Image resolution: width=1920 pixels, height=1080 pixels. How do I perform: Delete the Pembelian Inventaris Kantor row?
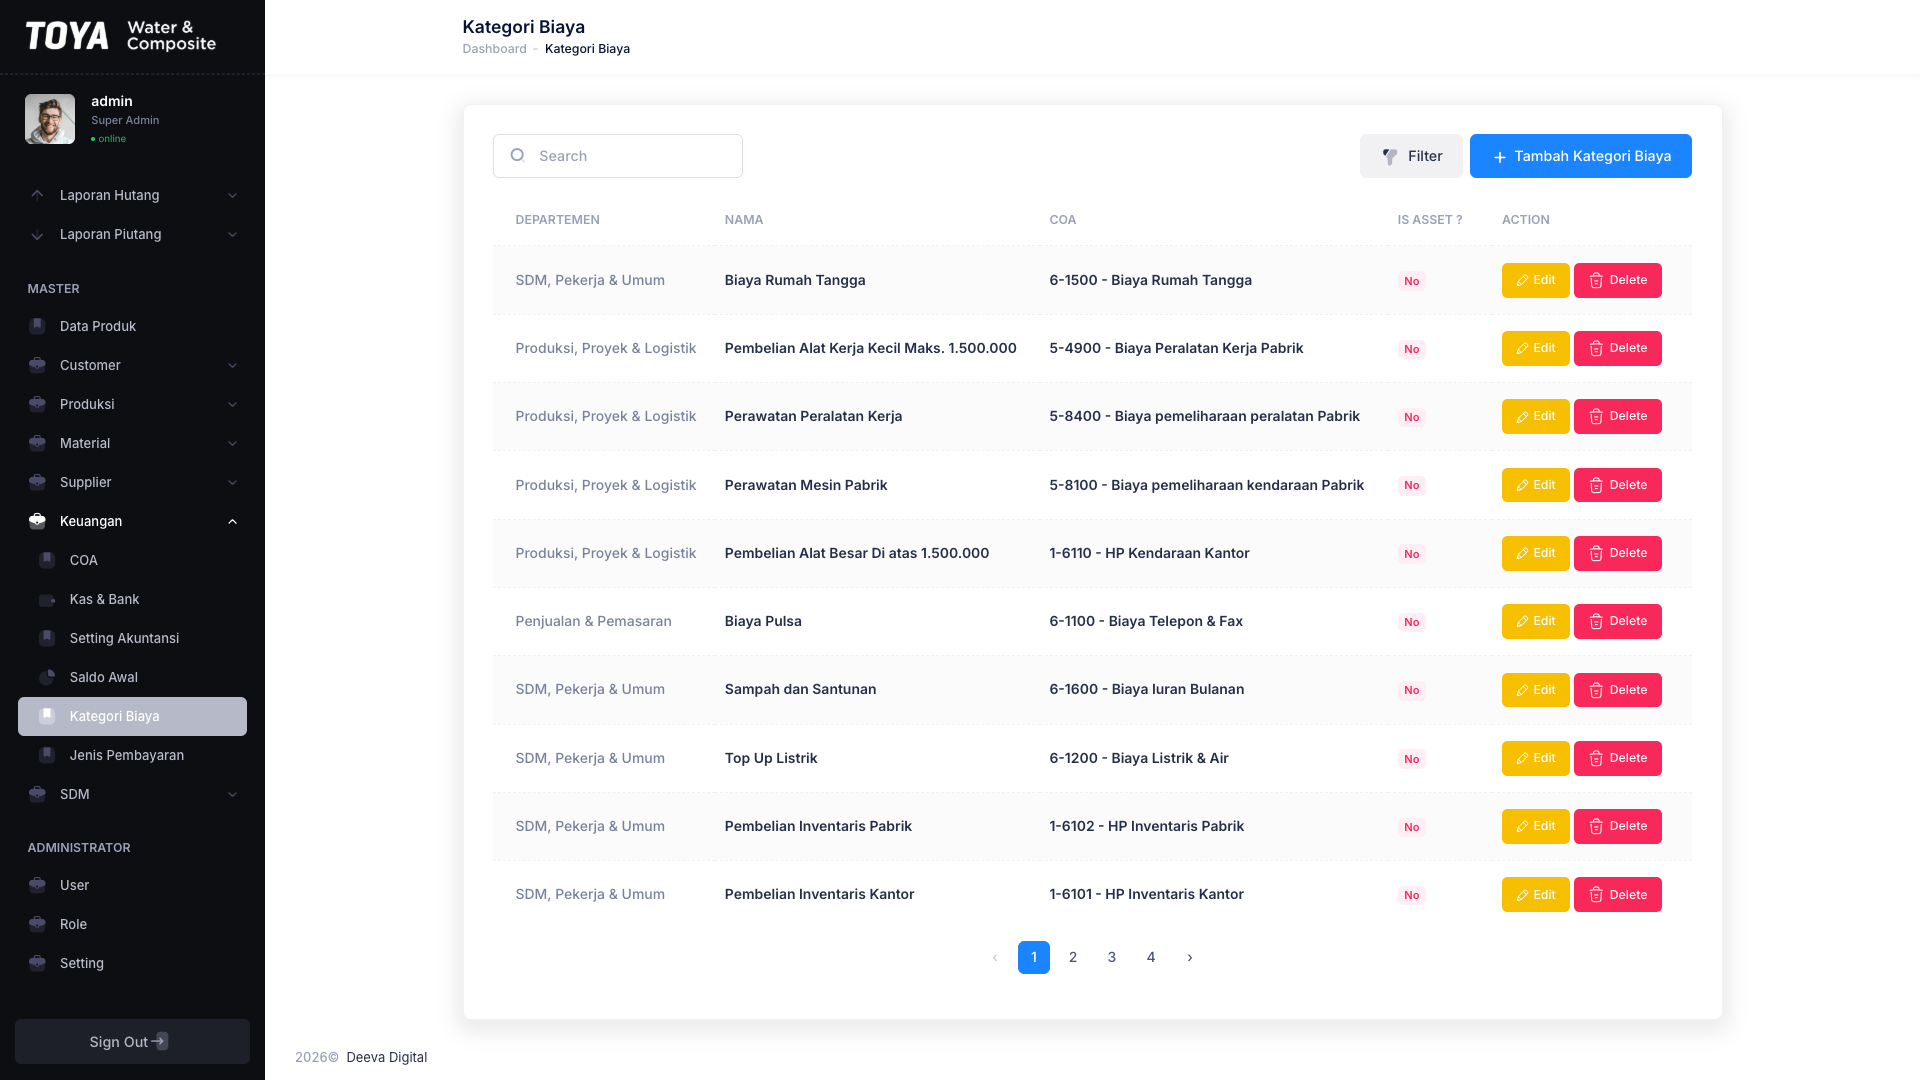pyautogui.click(x=1617, y=894)
